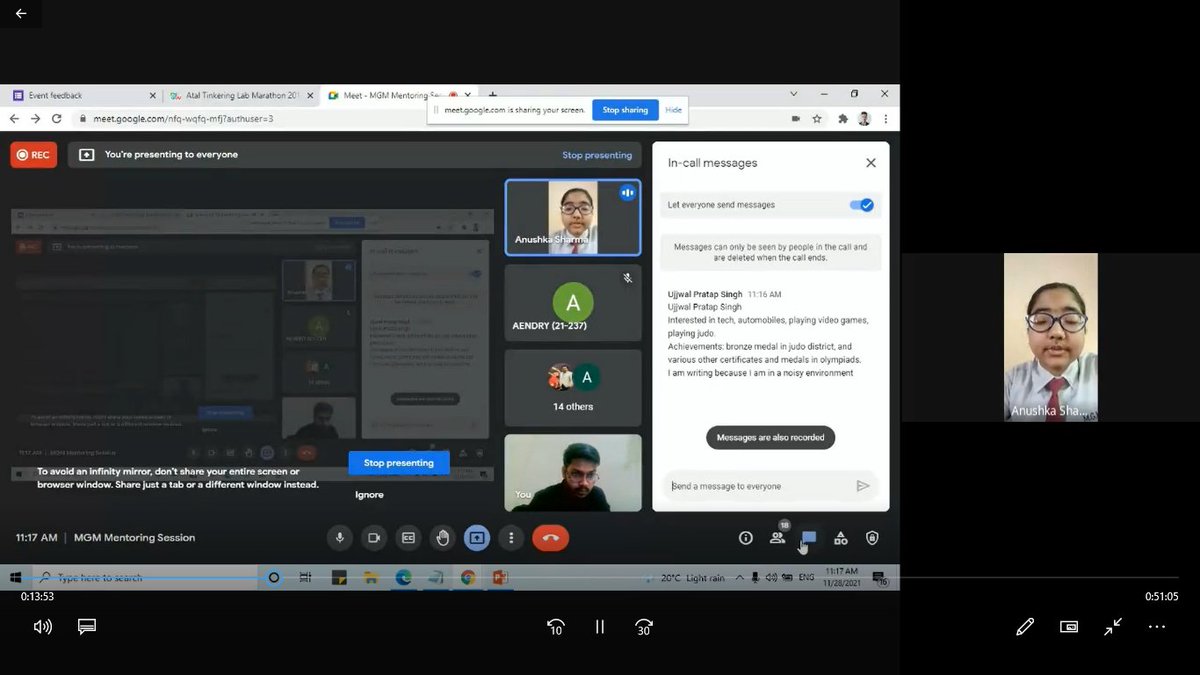
Task: Open the Chrome profile avatar
Action: (x=864, y=118)
